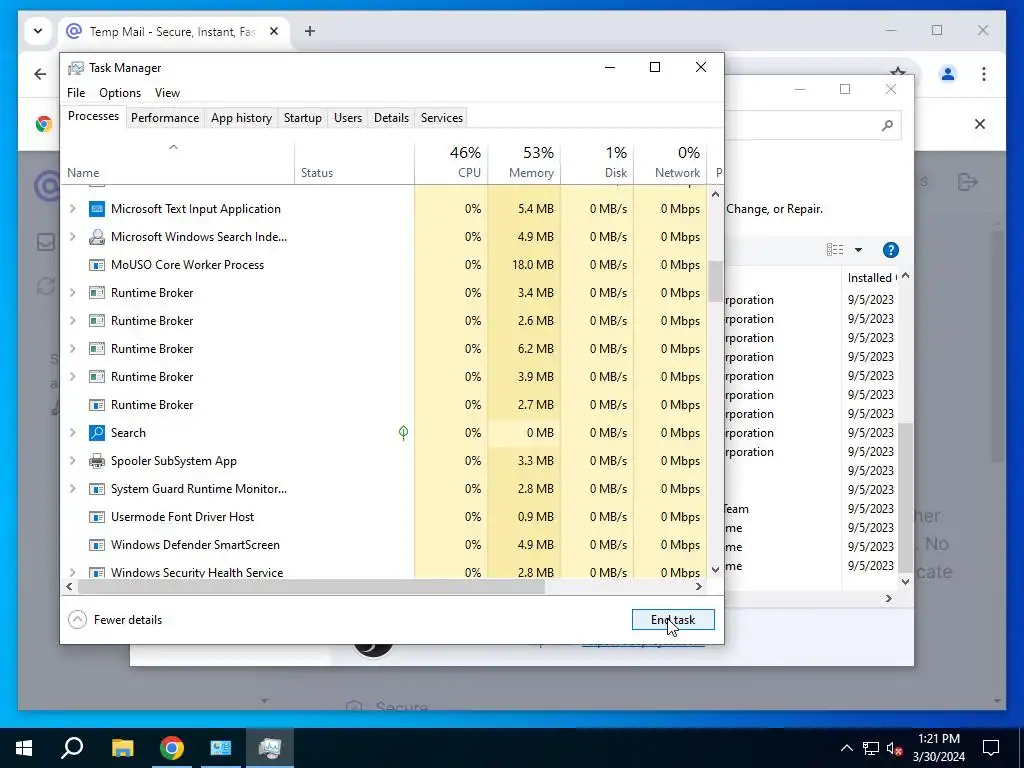1024x768 pixels.
Task: Show hidden tray icons chevron
Action: 846,748
